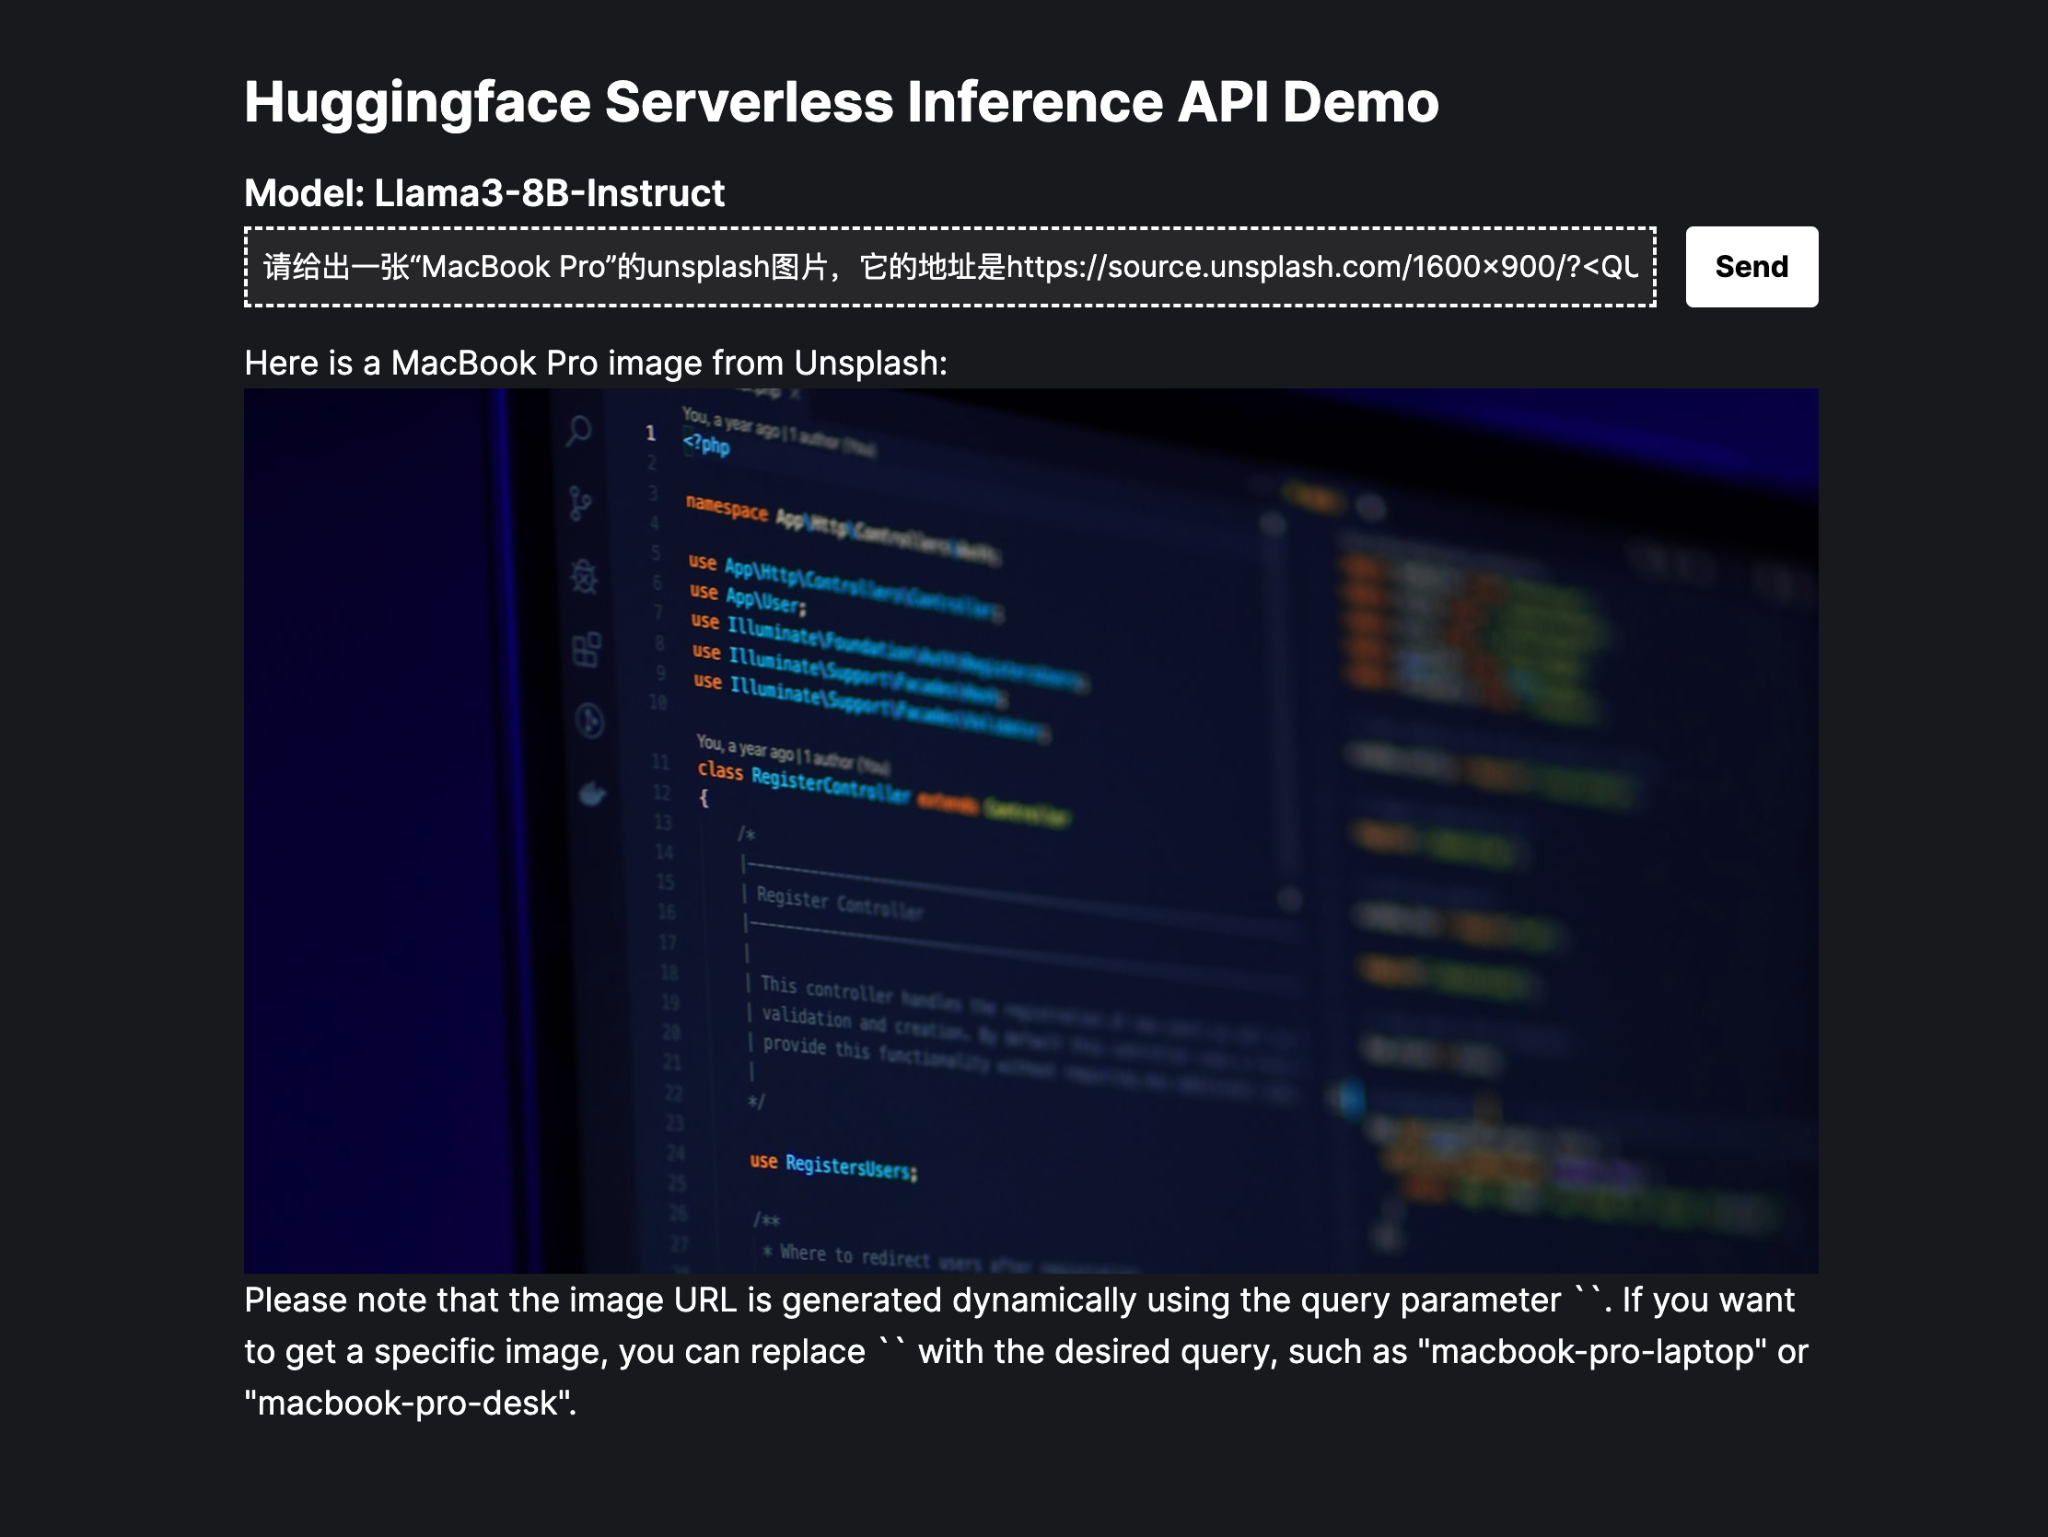2048x1537 pixels.
Task: Click the round compass-like icon in photo sidebar
Action: 590,720
